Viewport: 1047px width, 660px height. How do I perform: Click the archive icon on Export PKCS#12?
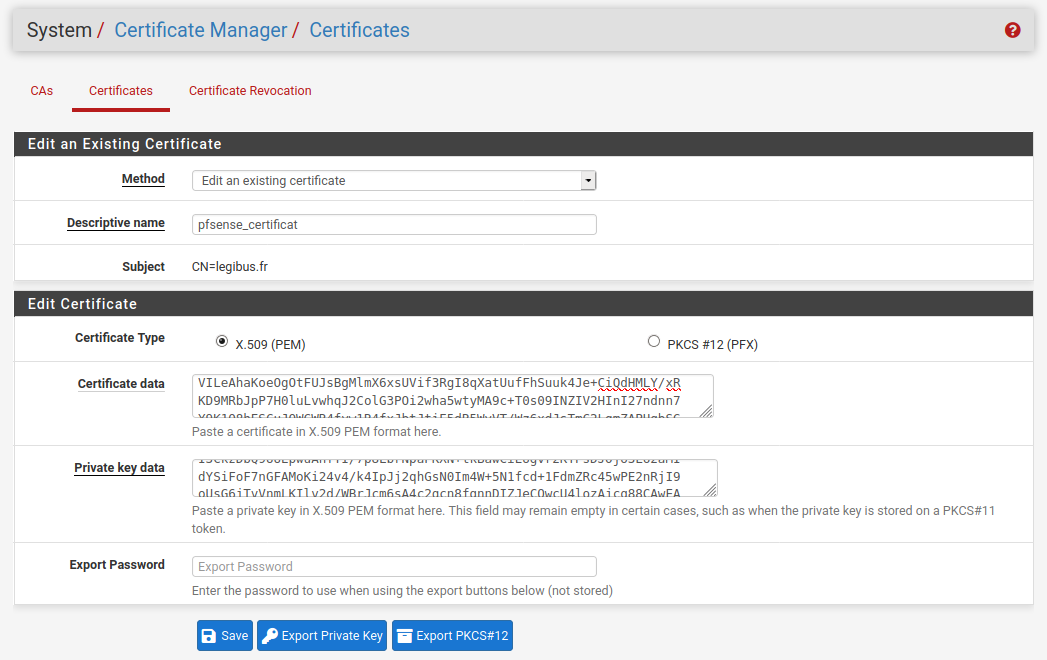(x=404, y=636)
